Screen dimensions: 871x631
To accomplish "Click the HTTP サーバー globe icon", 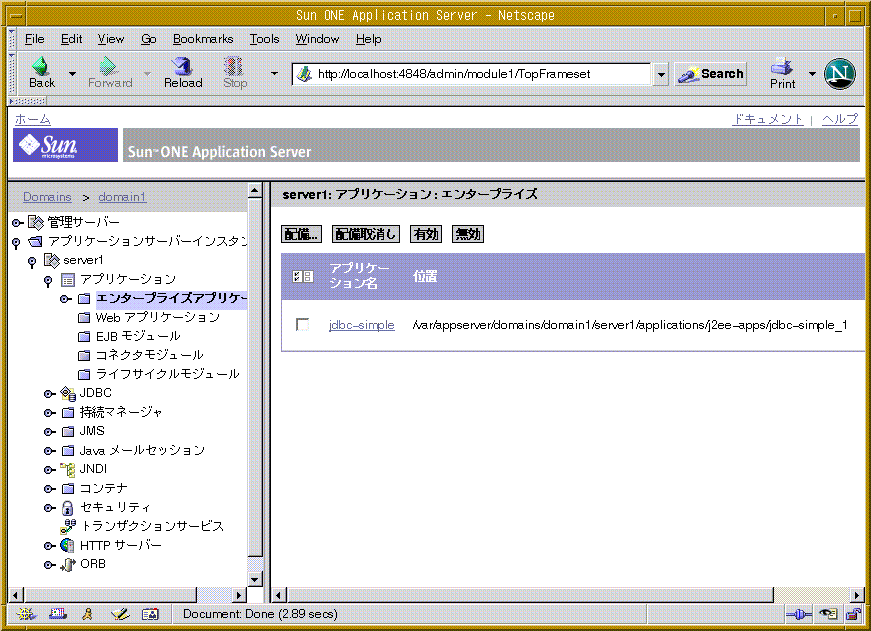I will click(x=68, y=545).
